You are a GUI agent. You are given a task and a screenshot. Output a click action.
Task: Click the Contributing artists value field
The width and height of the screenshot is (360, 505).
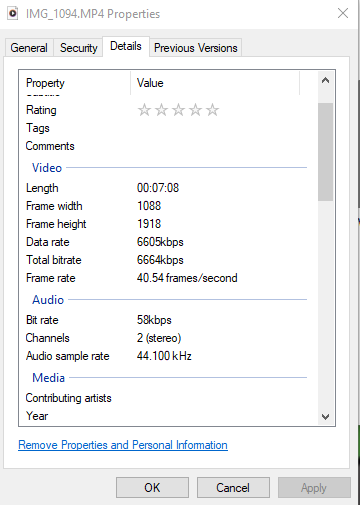[218, 398]
